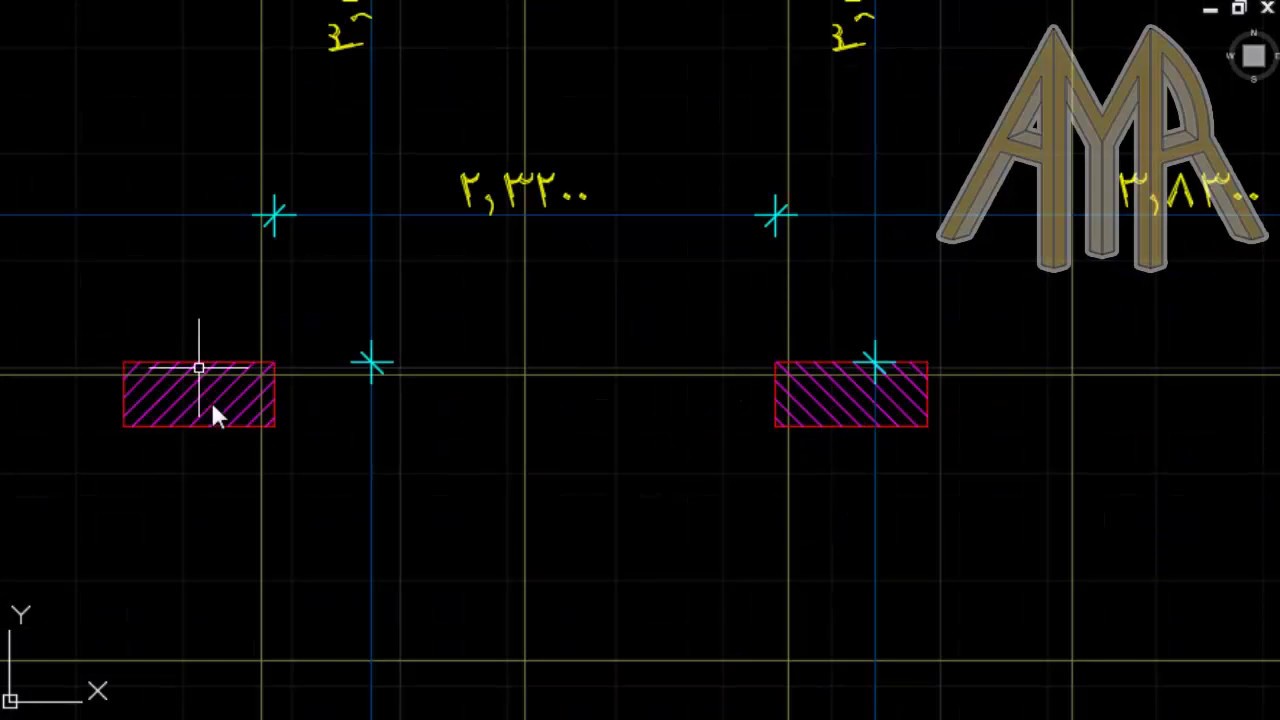Close the drawing window
Image resolution: width=1280 pixels, height=720 pixels.
tap(1267, 9)
